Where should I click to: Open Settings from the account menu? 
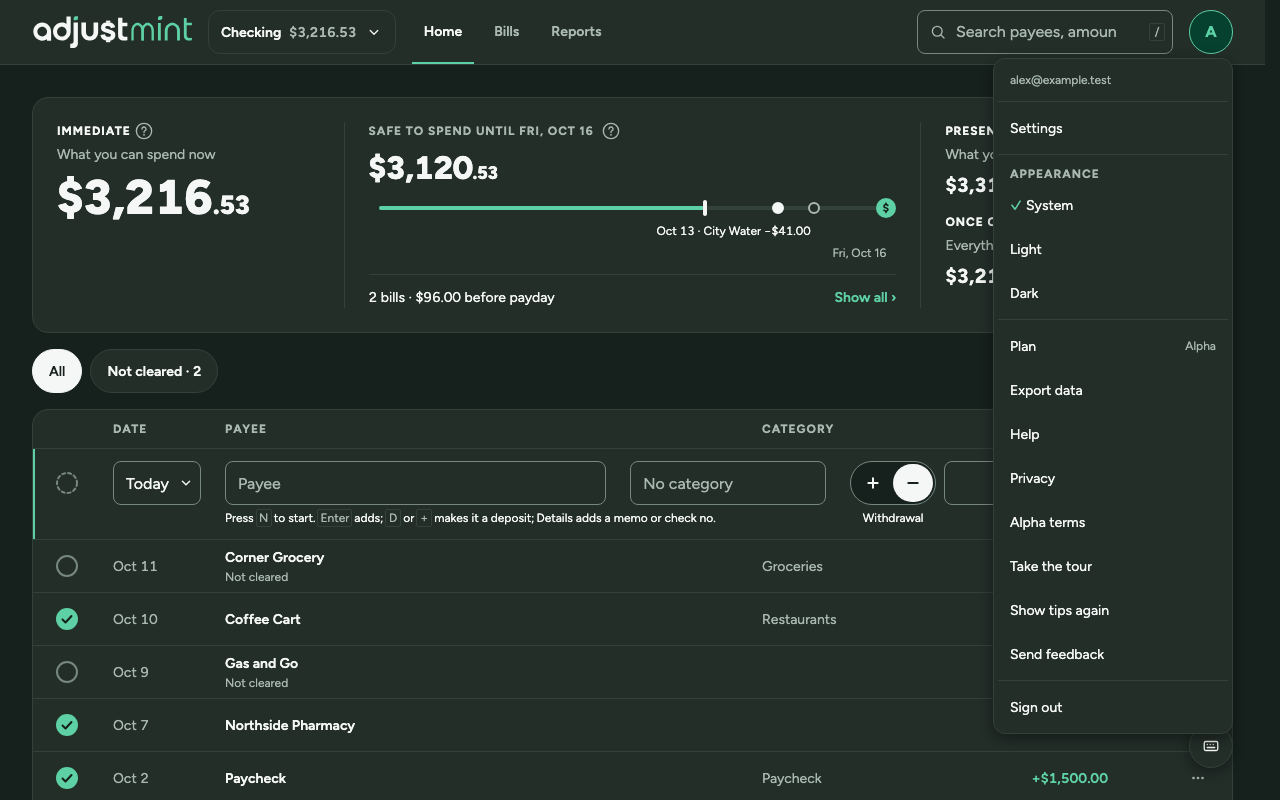pos(1113,128)
